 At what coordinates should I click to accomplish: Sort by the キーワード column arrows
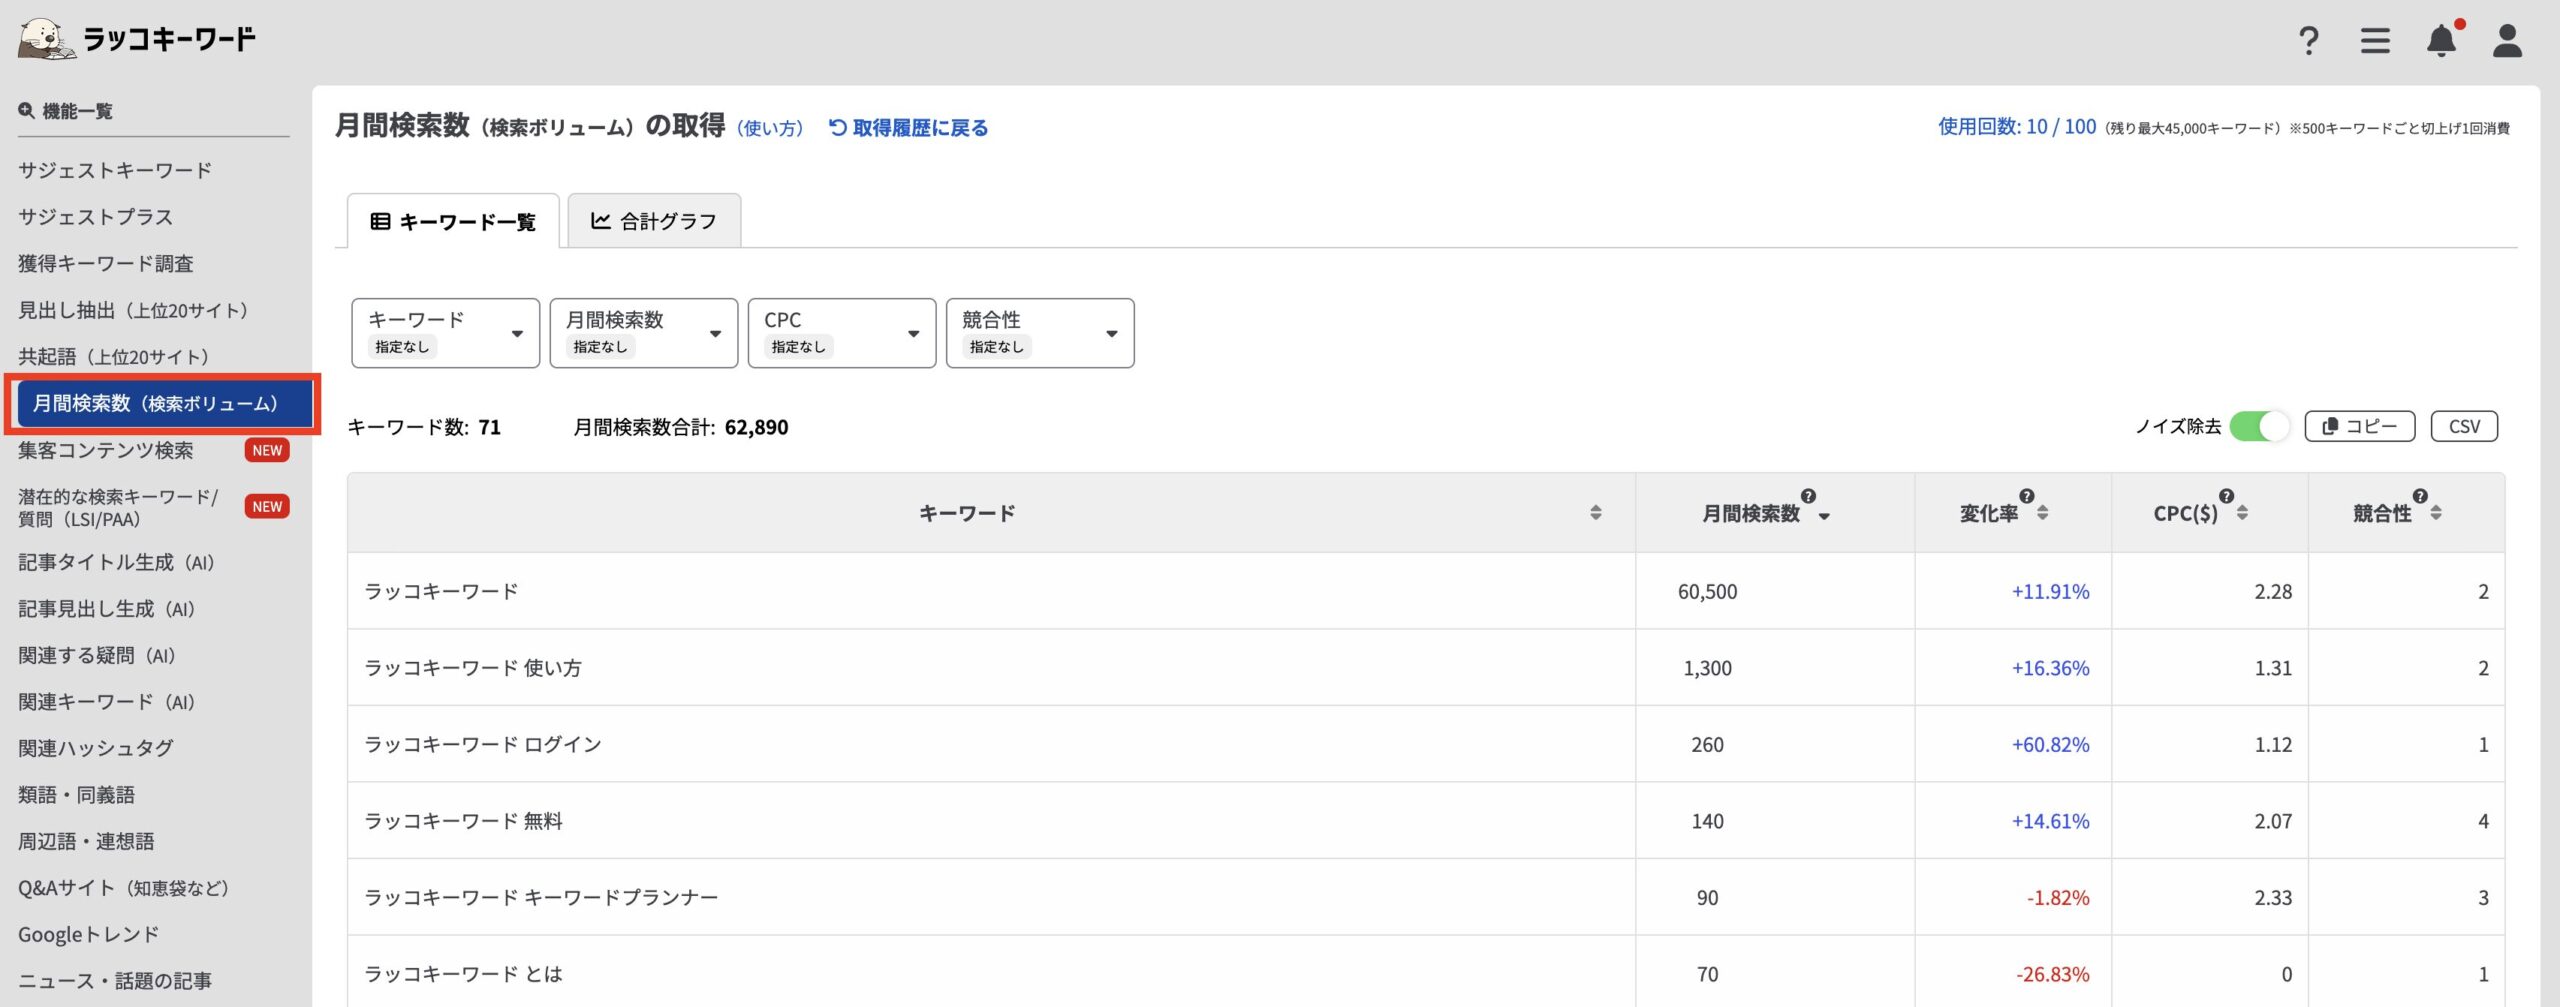click(1596, 513)
